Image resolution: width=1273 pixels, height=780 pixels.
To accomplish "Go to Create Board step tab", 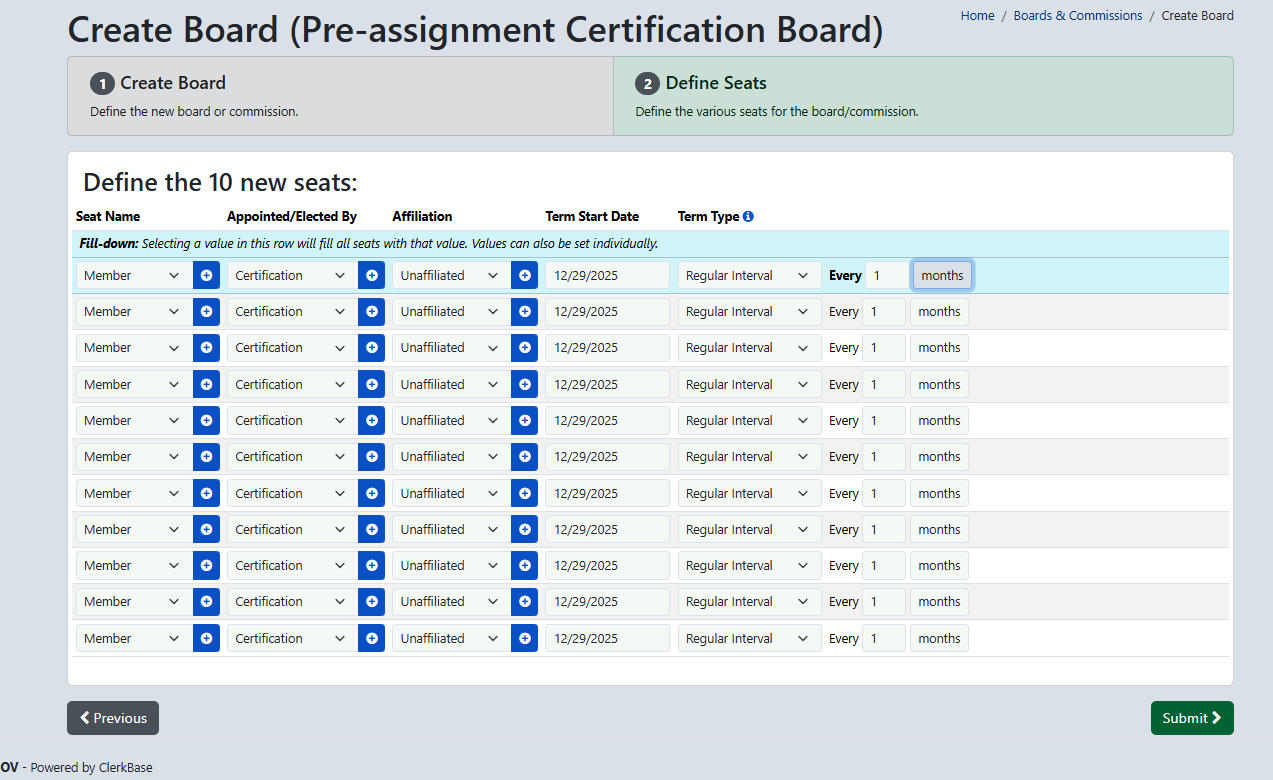I will point(340,96).
